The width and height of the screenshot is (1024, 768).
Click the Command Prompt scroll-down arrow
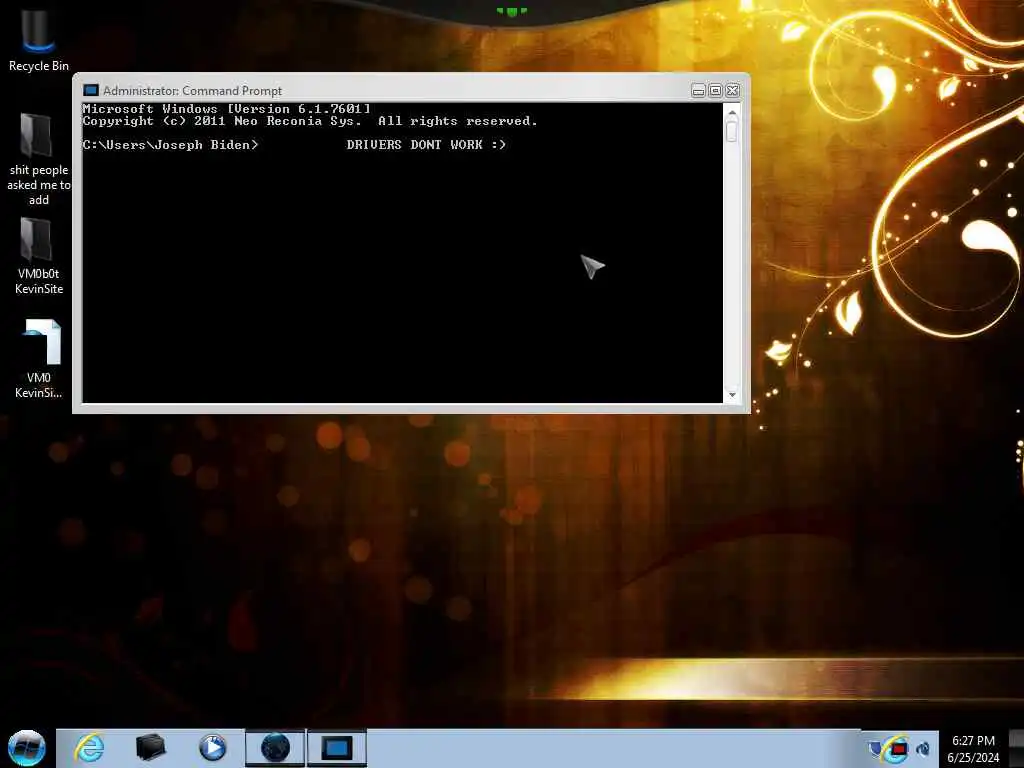click(x=732, y=394)
